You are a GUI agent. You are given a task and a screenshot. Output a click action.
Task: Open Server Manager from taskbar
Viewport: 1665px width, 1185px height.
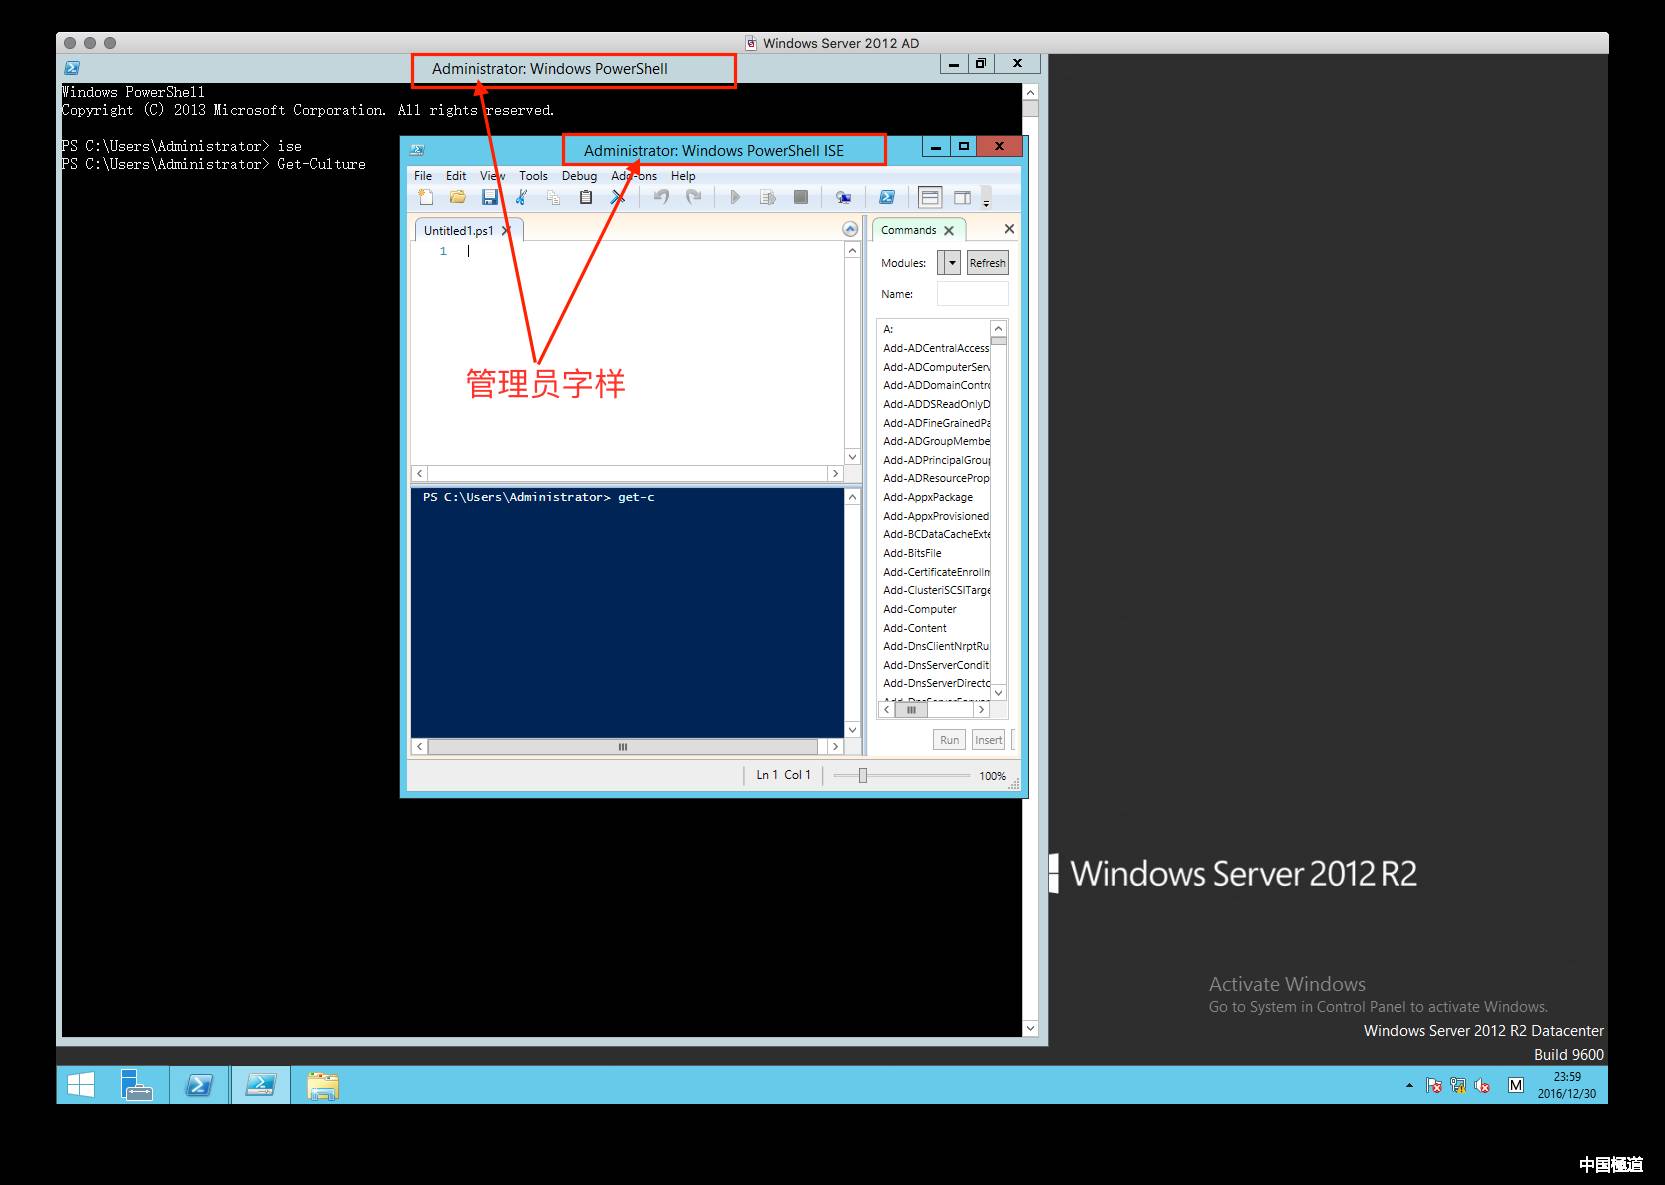pos(136,1085)
